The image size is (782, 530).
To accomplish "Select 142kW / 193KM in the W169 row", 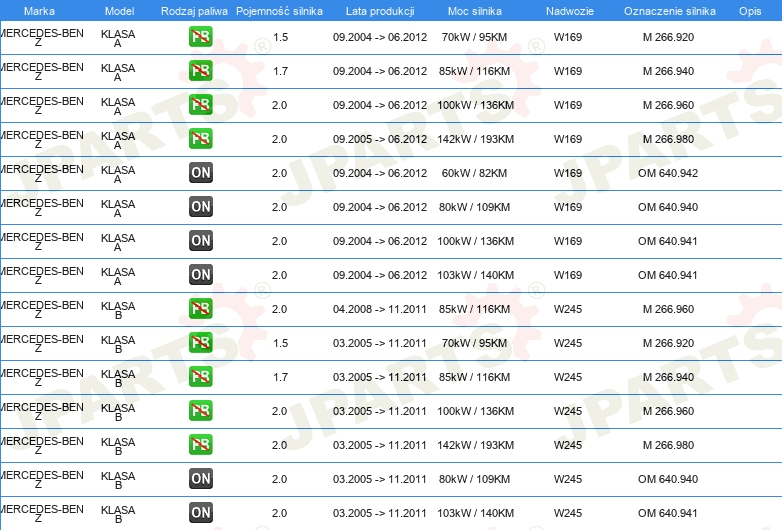I will [x=476, y=139].
